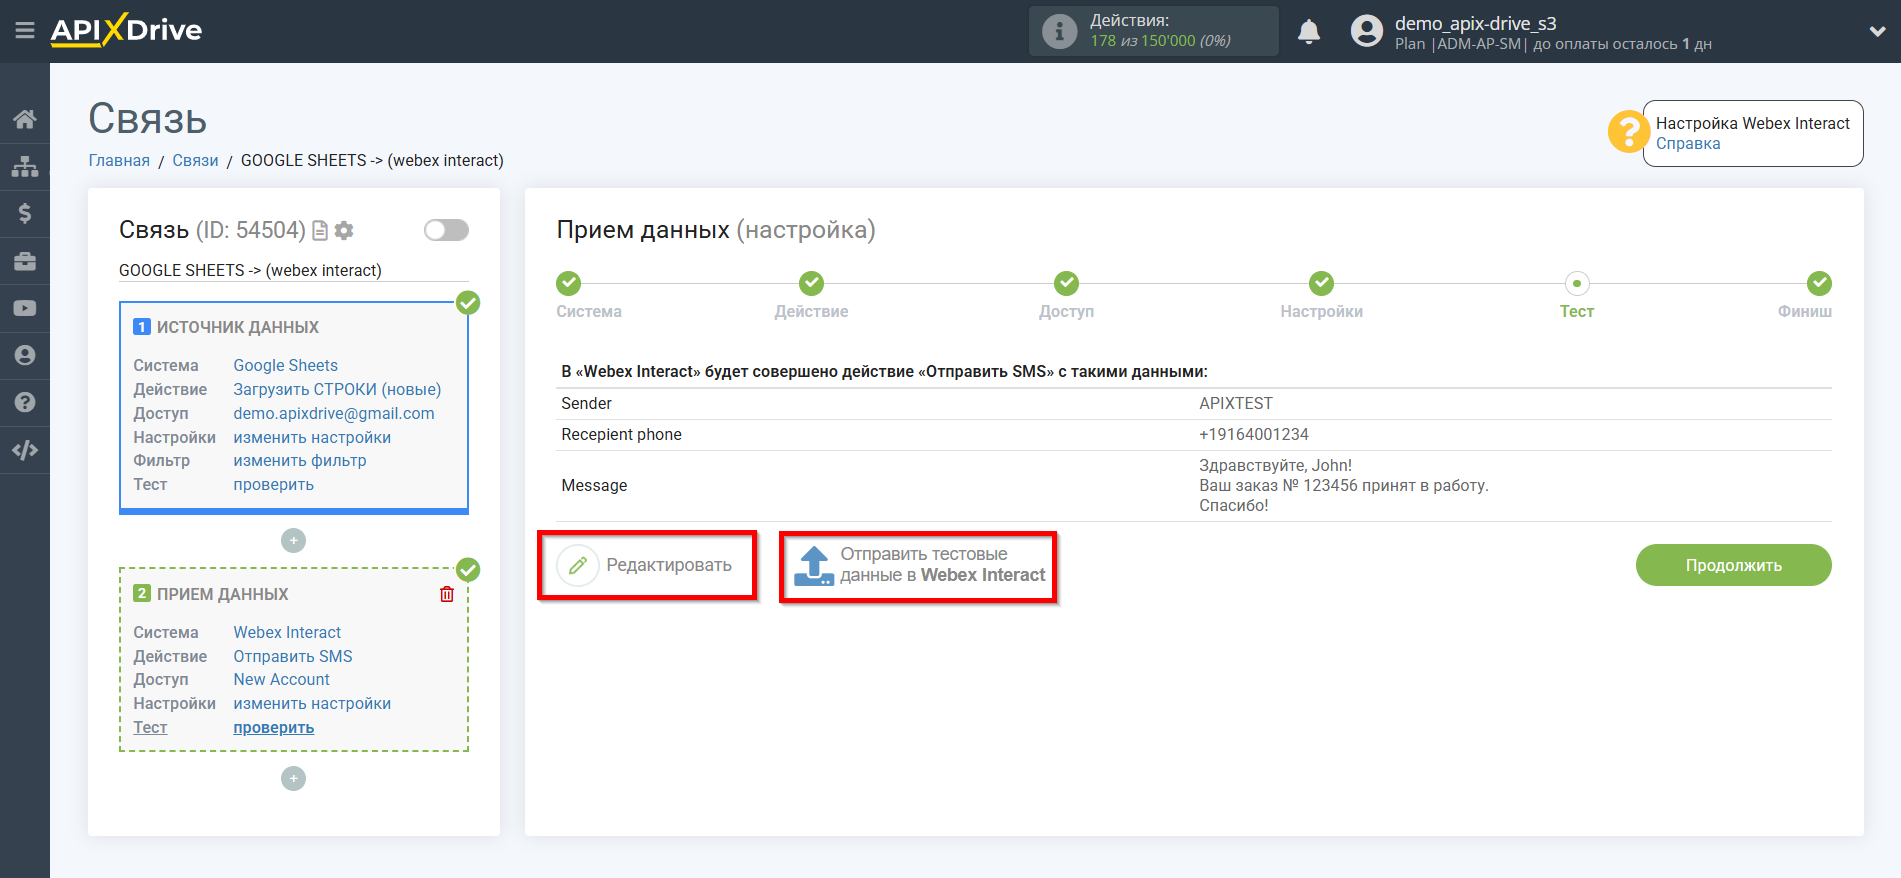Click the Recepient phone row label
This screenshot has height=878, width=1901.
click(x=621, y=435)
